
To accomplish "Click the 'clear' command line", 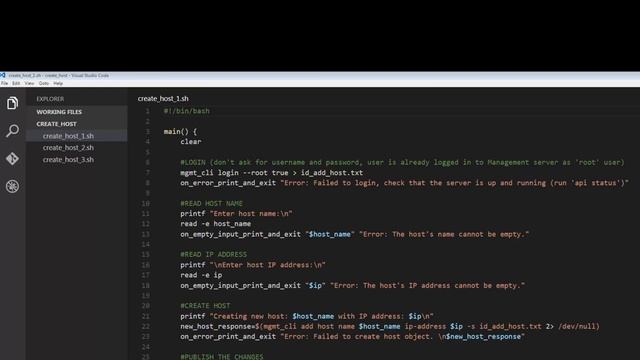I will 191,142.
